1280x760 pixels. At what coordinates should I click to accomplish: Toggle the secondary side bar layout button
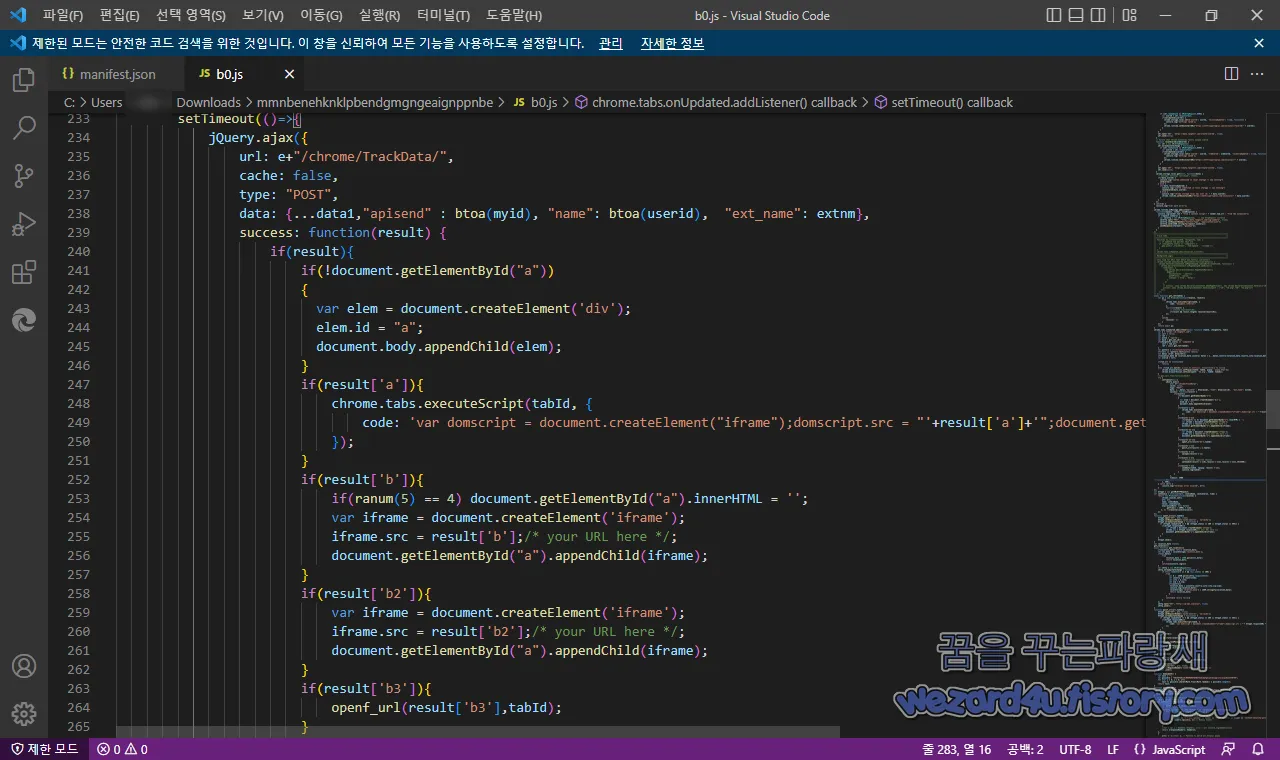(1100, 15)
